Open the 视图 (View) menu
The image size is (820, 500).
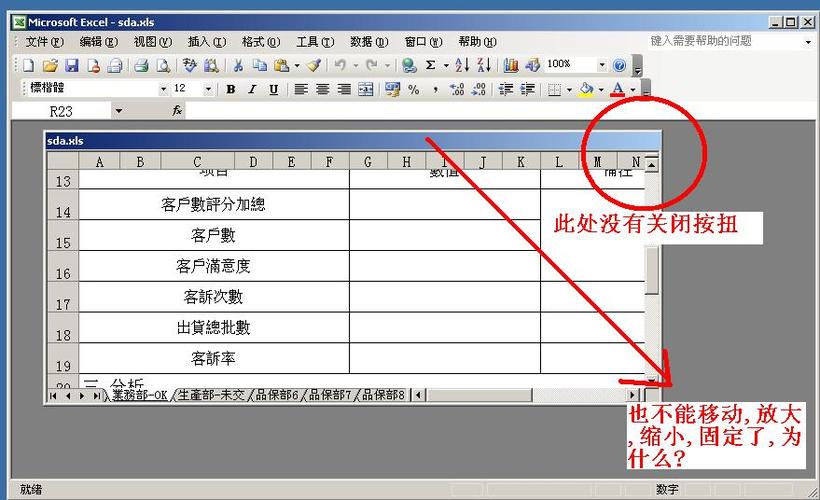(x=153, y=42)
